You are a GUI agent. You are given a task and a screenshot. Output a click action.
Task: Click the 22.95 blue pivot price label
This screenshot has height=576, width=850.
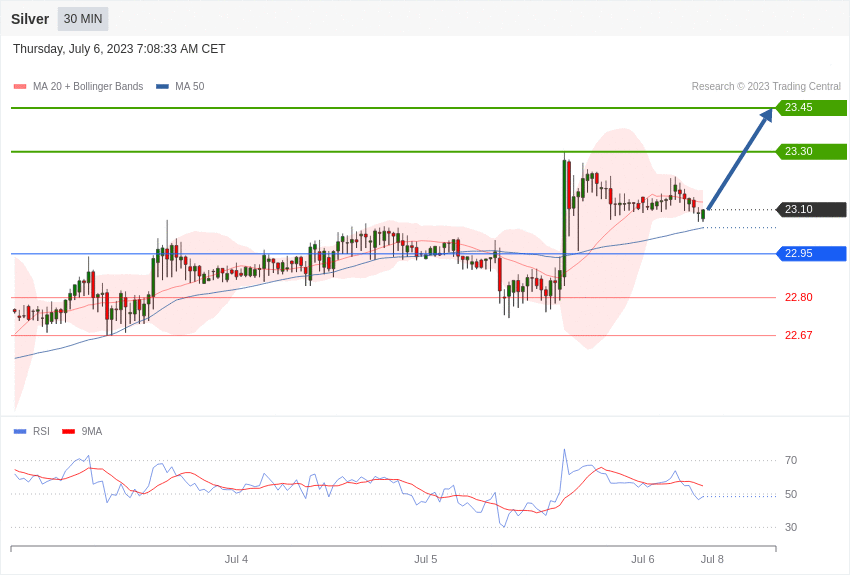point(812,254)
